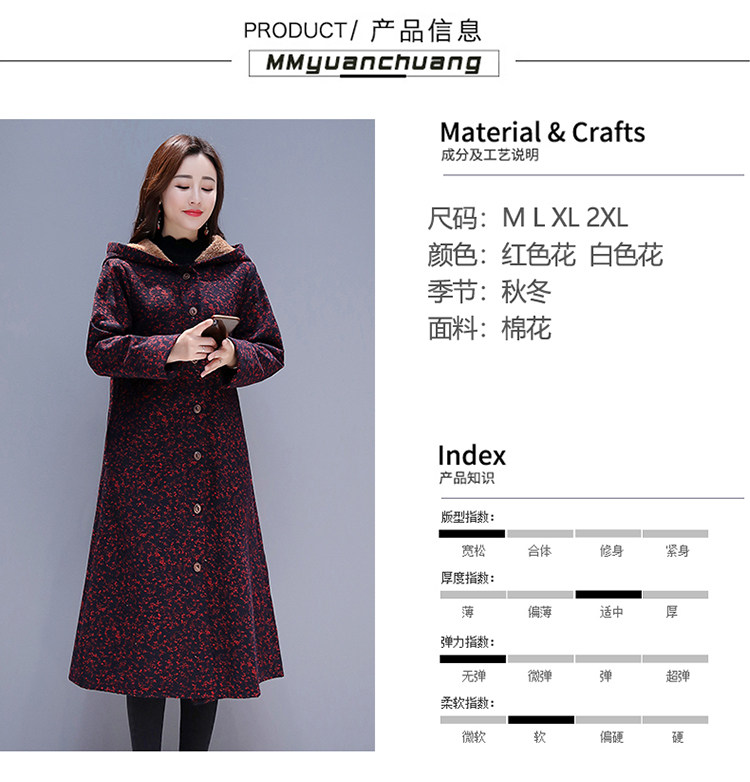
Task: Open the coat model product photo
Action: (188, 435)
